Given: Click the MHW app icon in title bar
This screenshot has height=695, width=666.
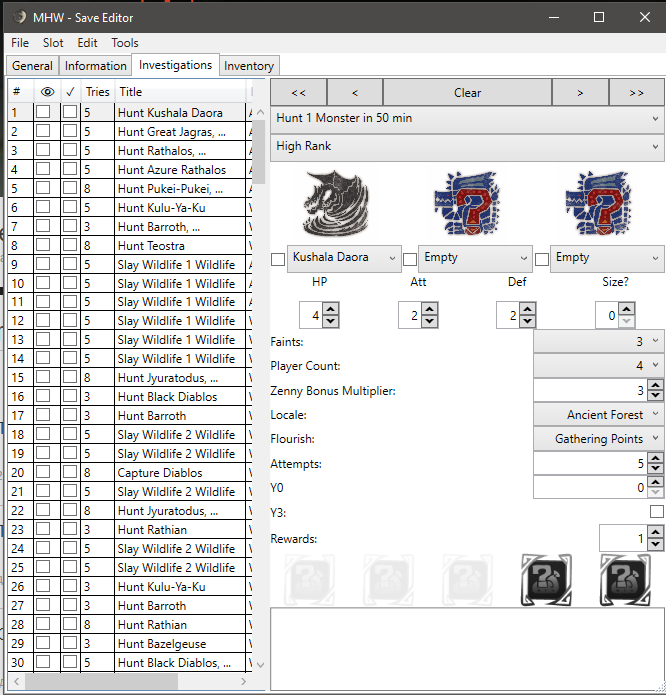Looking at the screenshot, I should 19,17.
